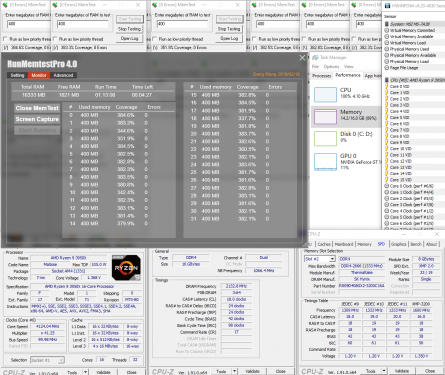Click the Core 4 Clock sensor icon
The width and height of the screenshot is (445, 375).
pos(387,211)
